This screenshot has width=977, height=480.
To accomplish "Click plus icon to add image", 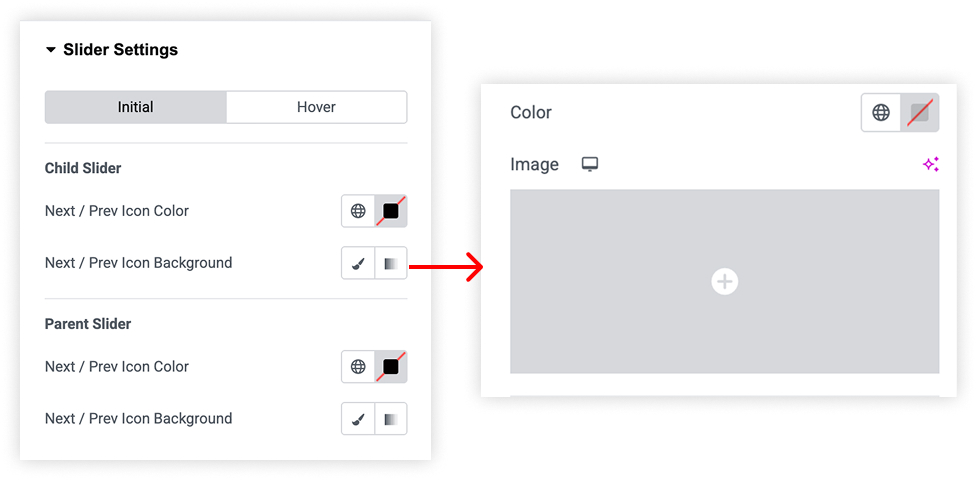I will (725, 282).
